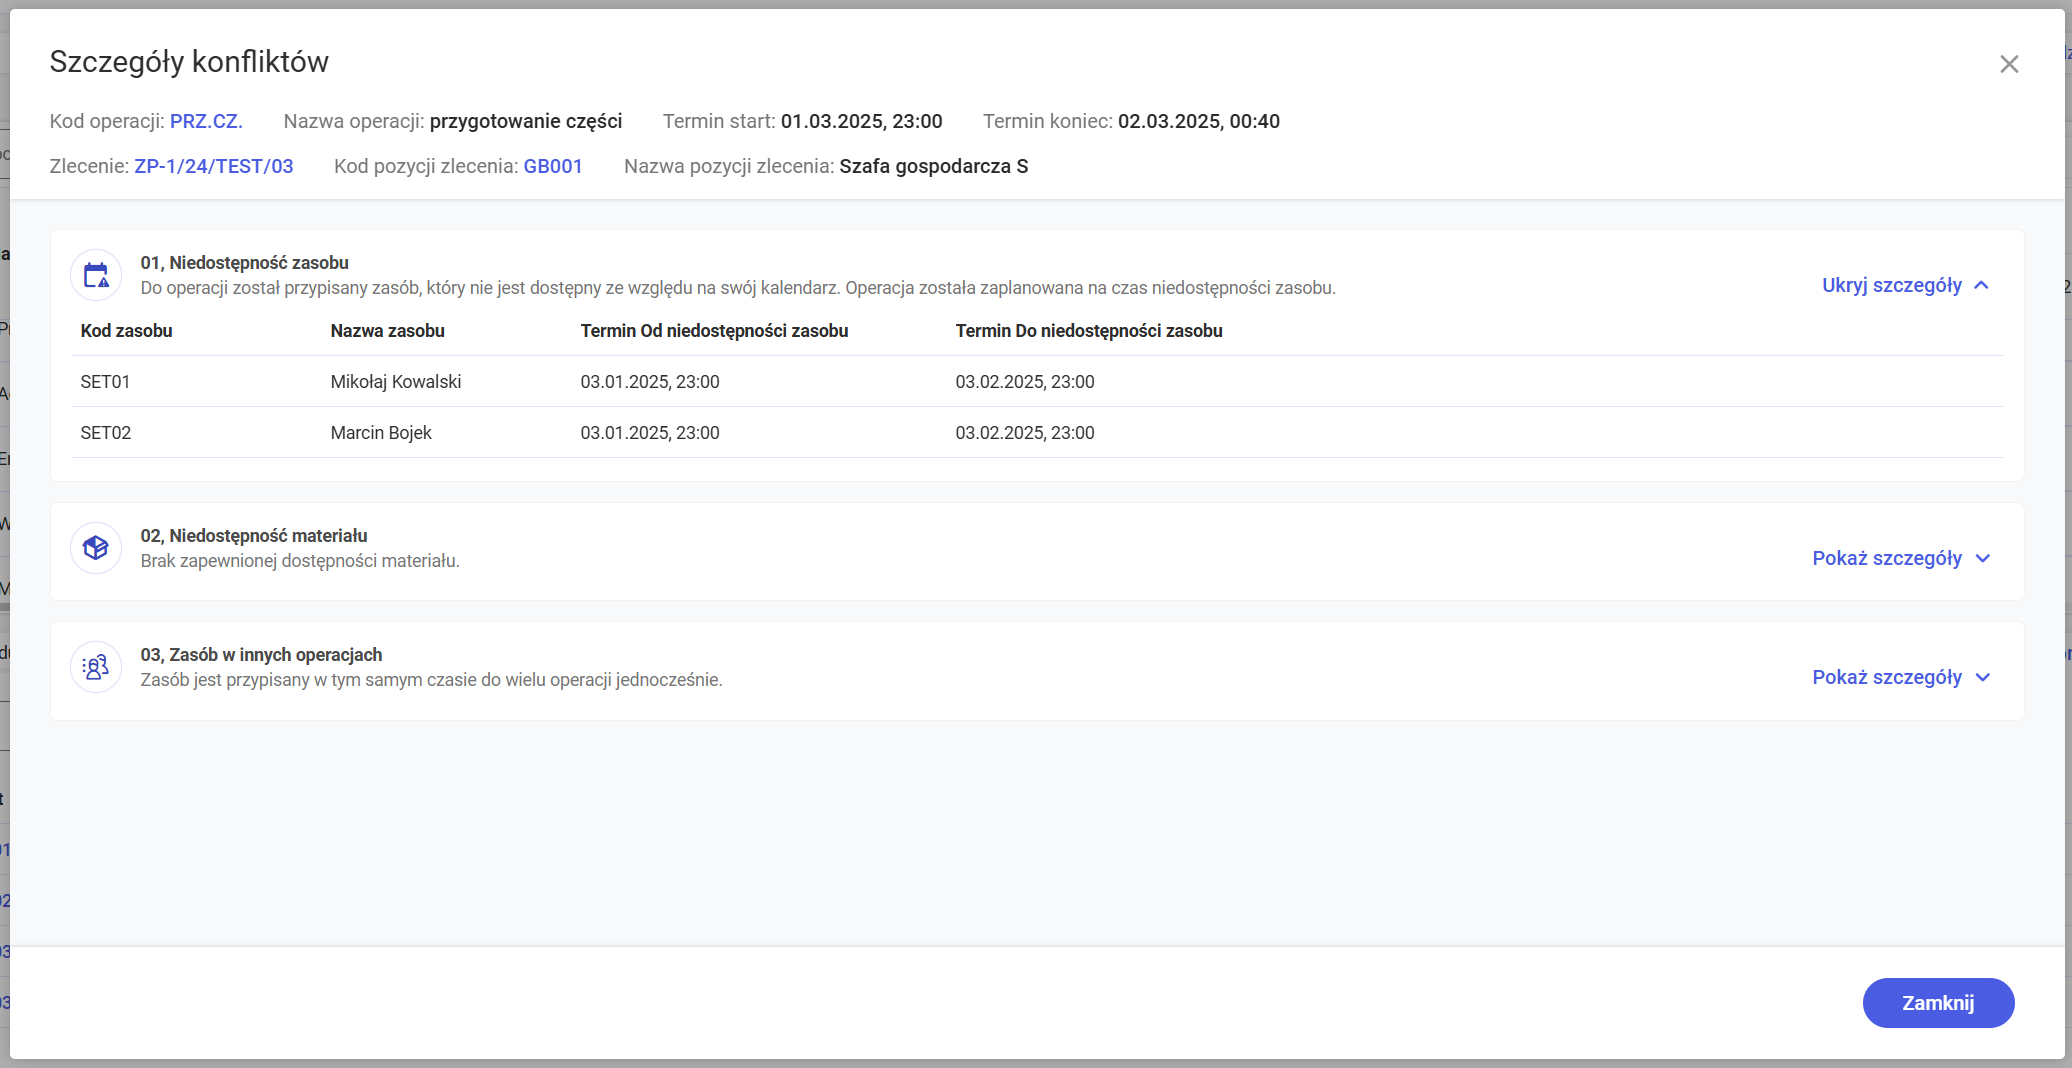
Task: Open operation code link PRZ.CZ.
Action: pos(206,121)
